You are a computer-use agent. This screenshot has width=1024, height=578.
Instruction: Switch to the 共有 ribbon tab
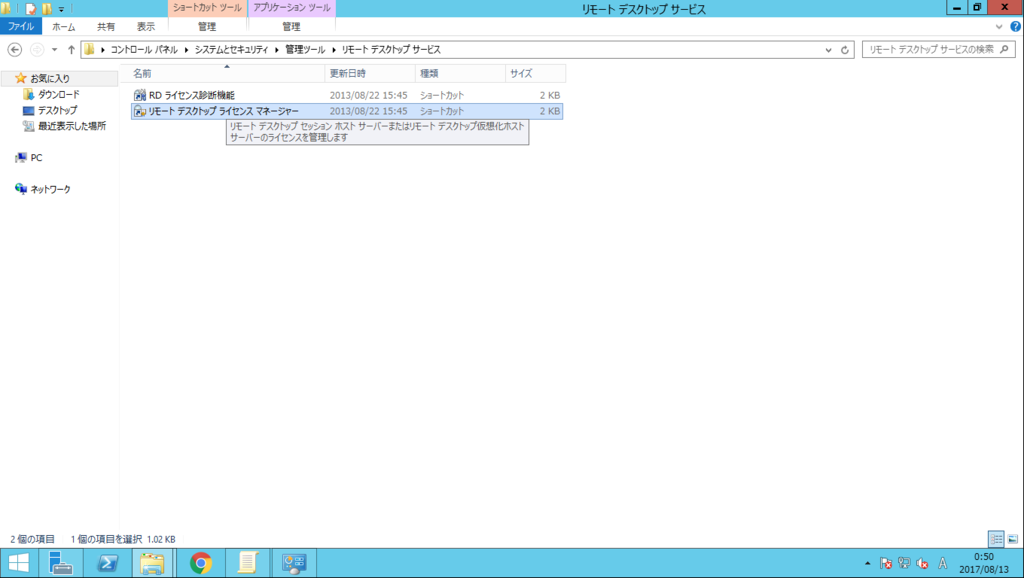pos(106,27)
